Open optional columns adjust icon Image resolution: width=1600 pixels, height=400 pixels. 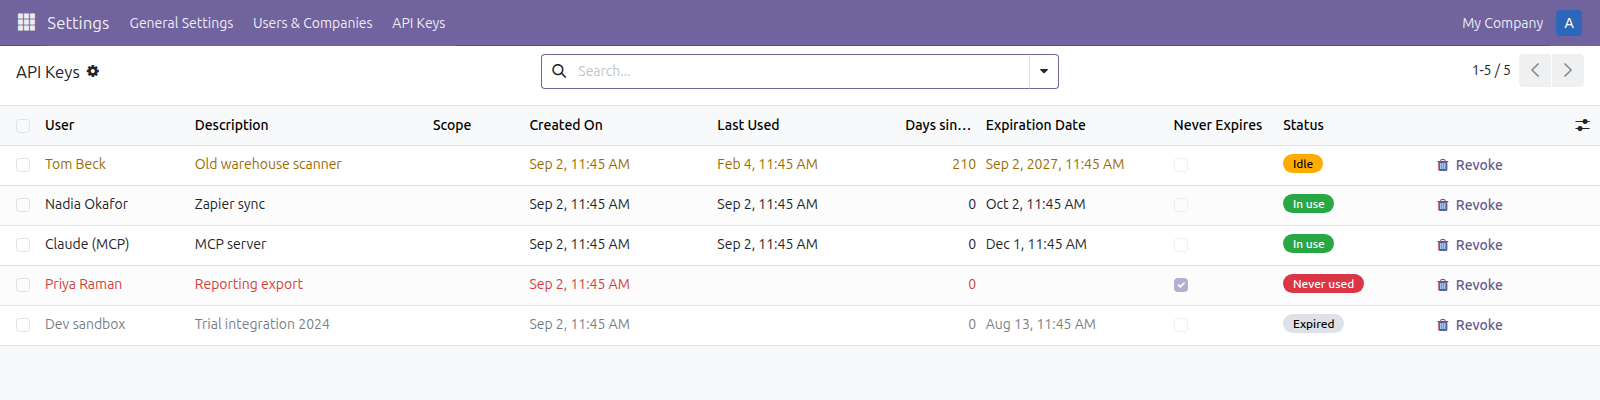click(x=1582, y=125)
